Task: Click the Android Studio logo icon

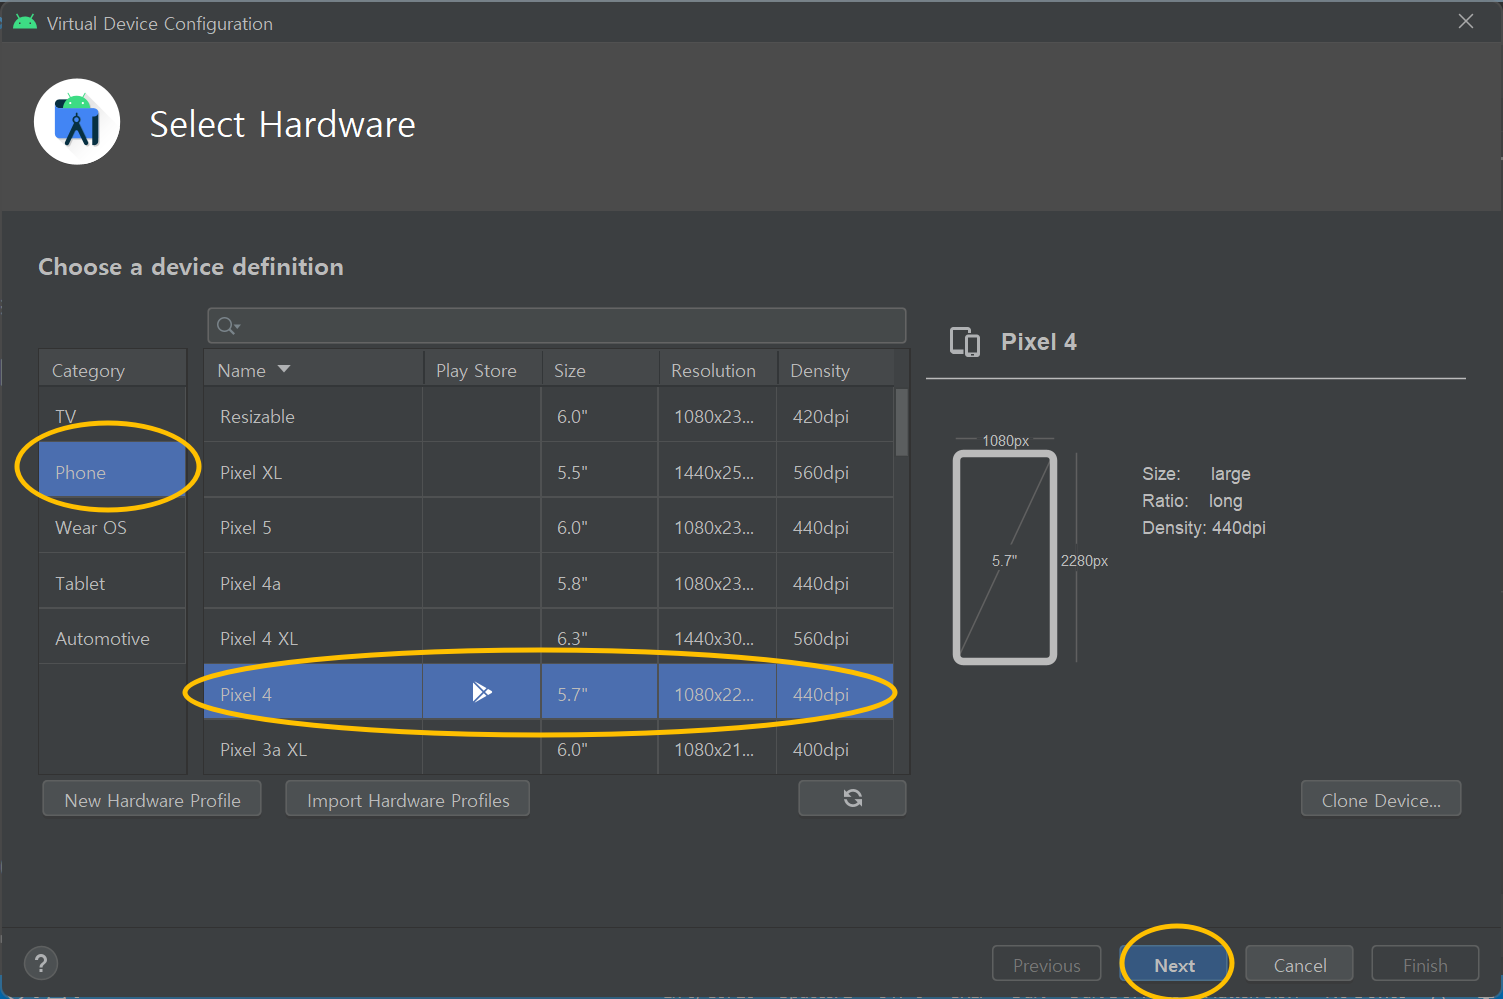Action: [77, 122]
